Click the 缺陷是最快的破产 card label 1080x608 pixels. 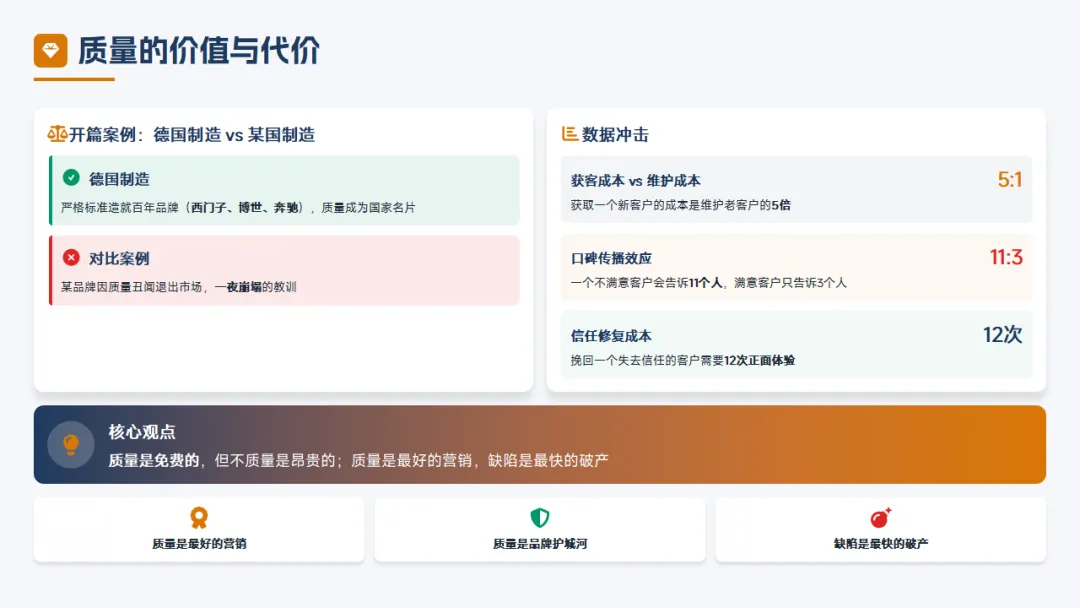click(880, 544)
